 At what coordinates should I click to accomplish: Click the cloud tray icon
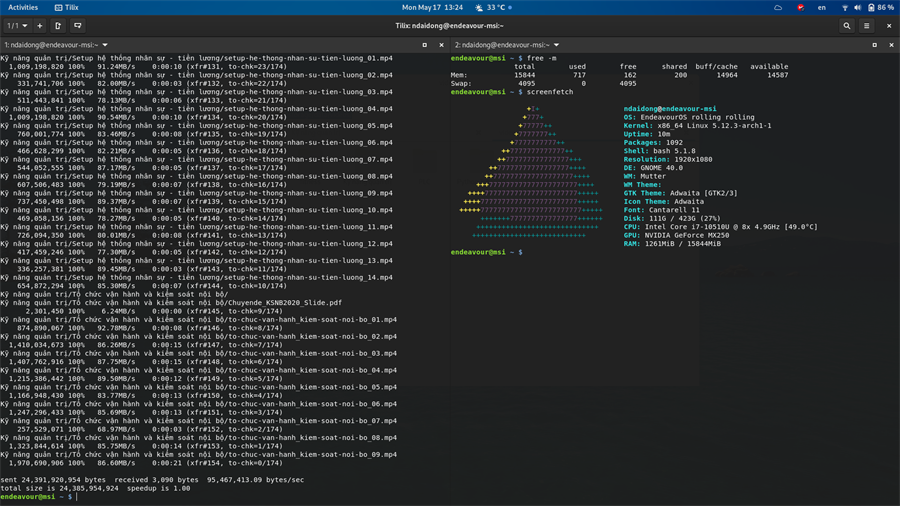(x=778, y=7)
